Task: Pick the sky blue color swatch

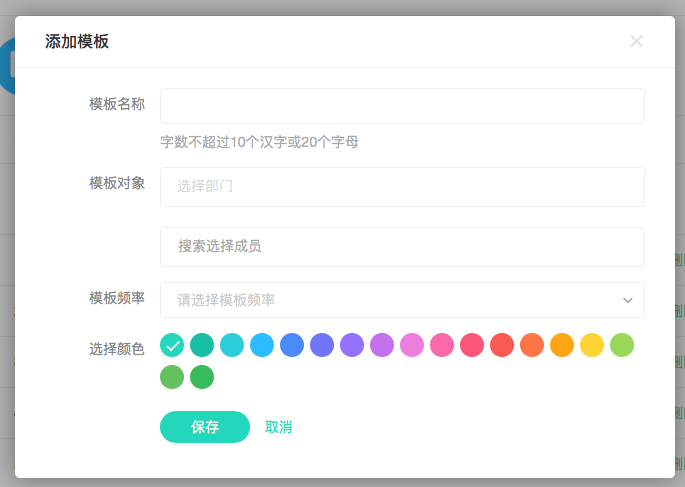Action: [262, 346]
